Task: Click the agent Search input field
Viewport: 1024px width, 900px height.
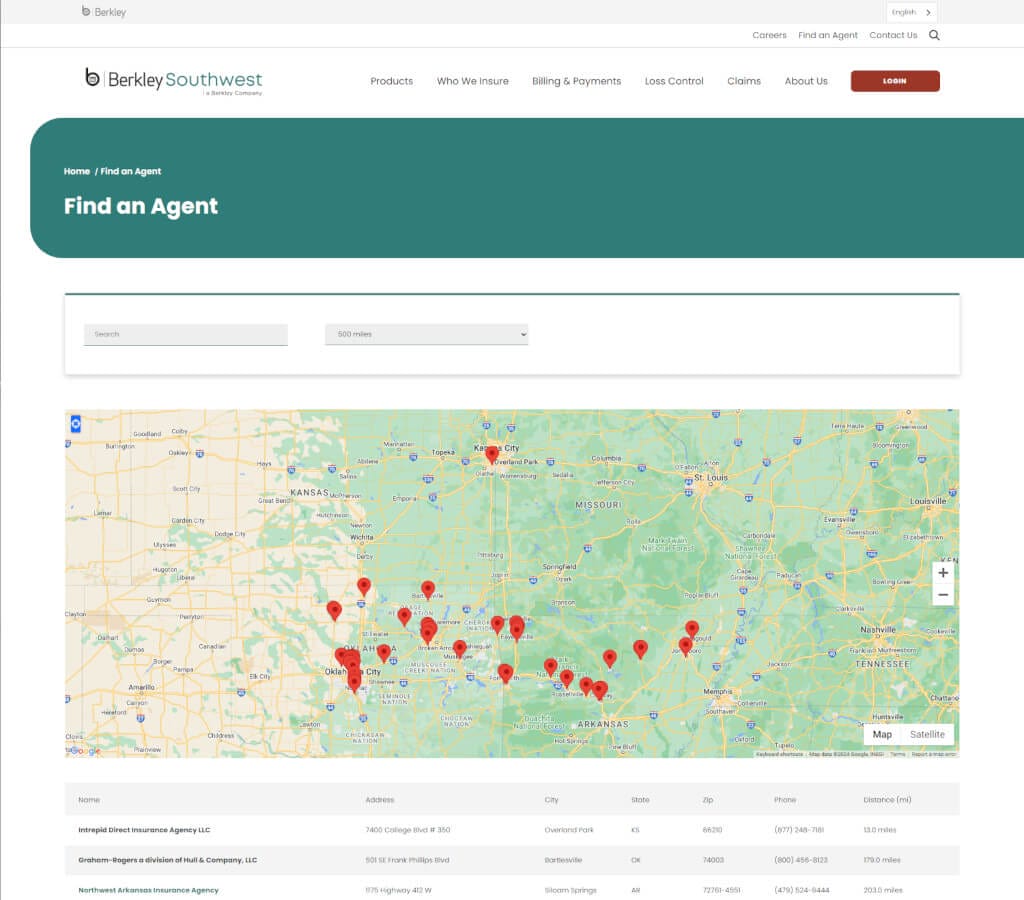Action: click(185, 334)
